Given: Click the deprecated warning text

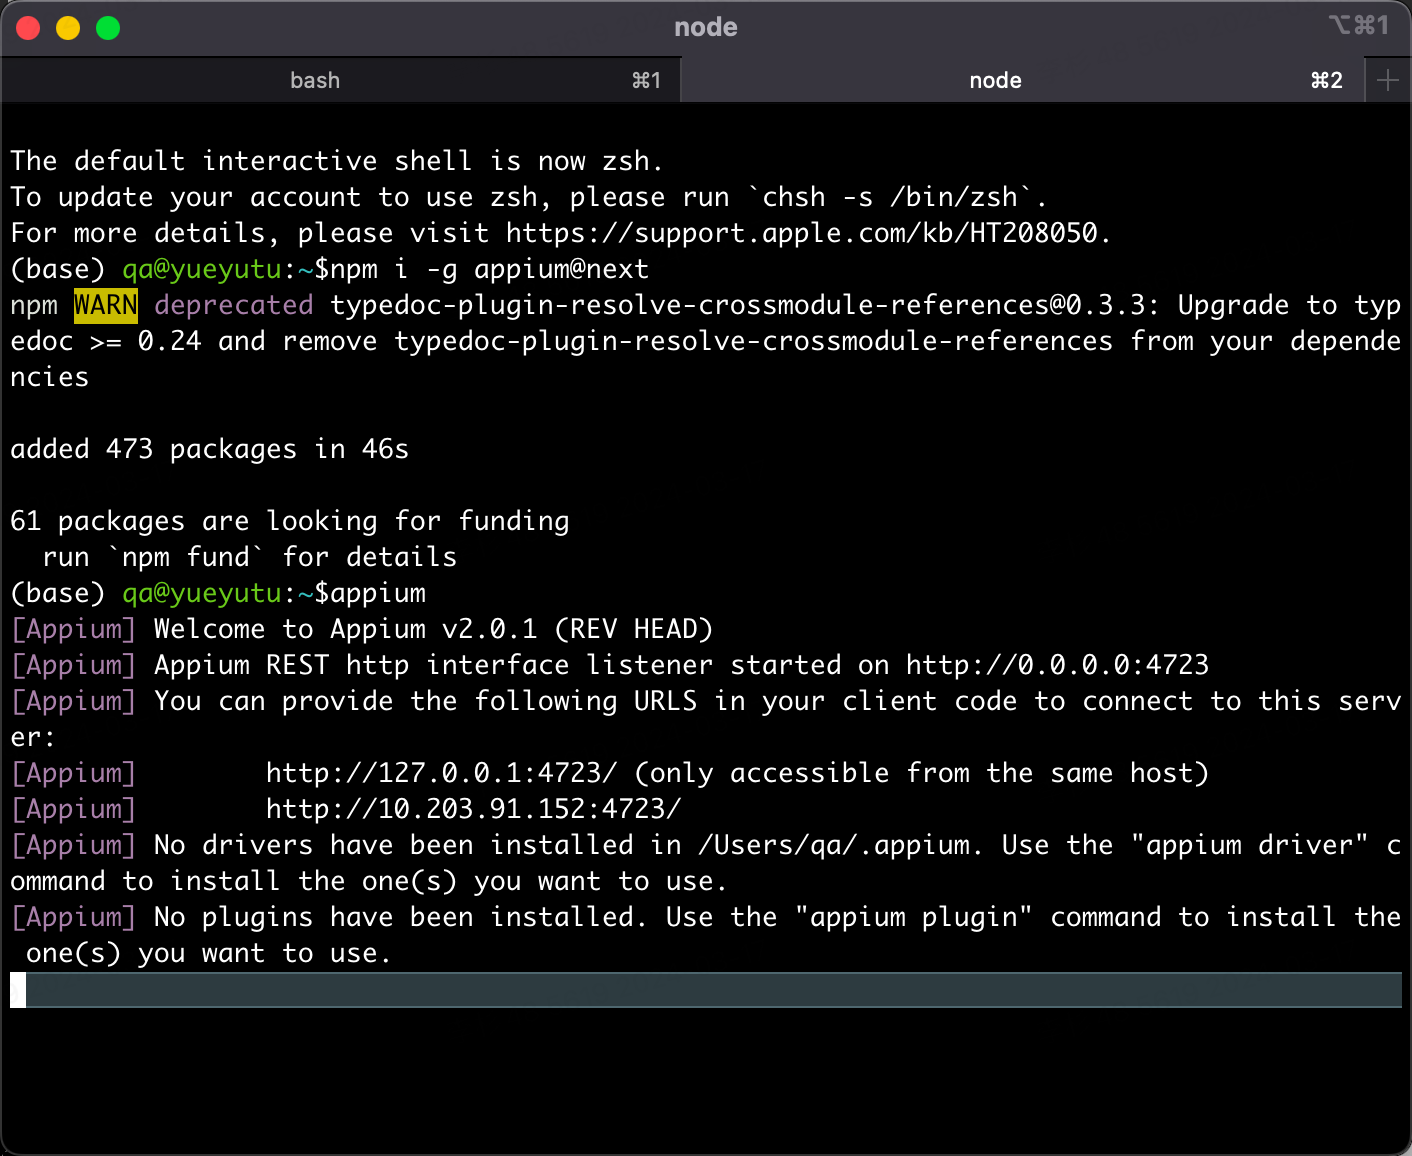Looking at the screenshot, I should pos(233,305).
